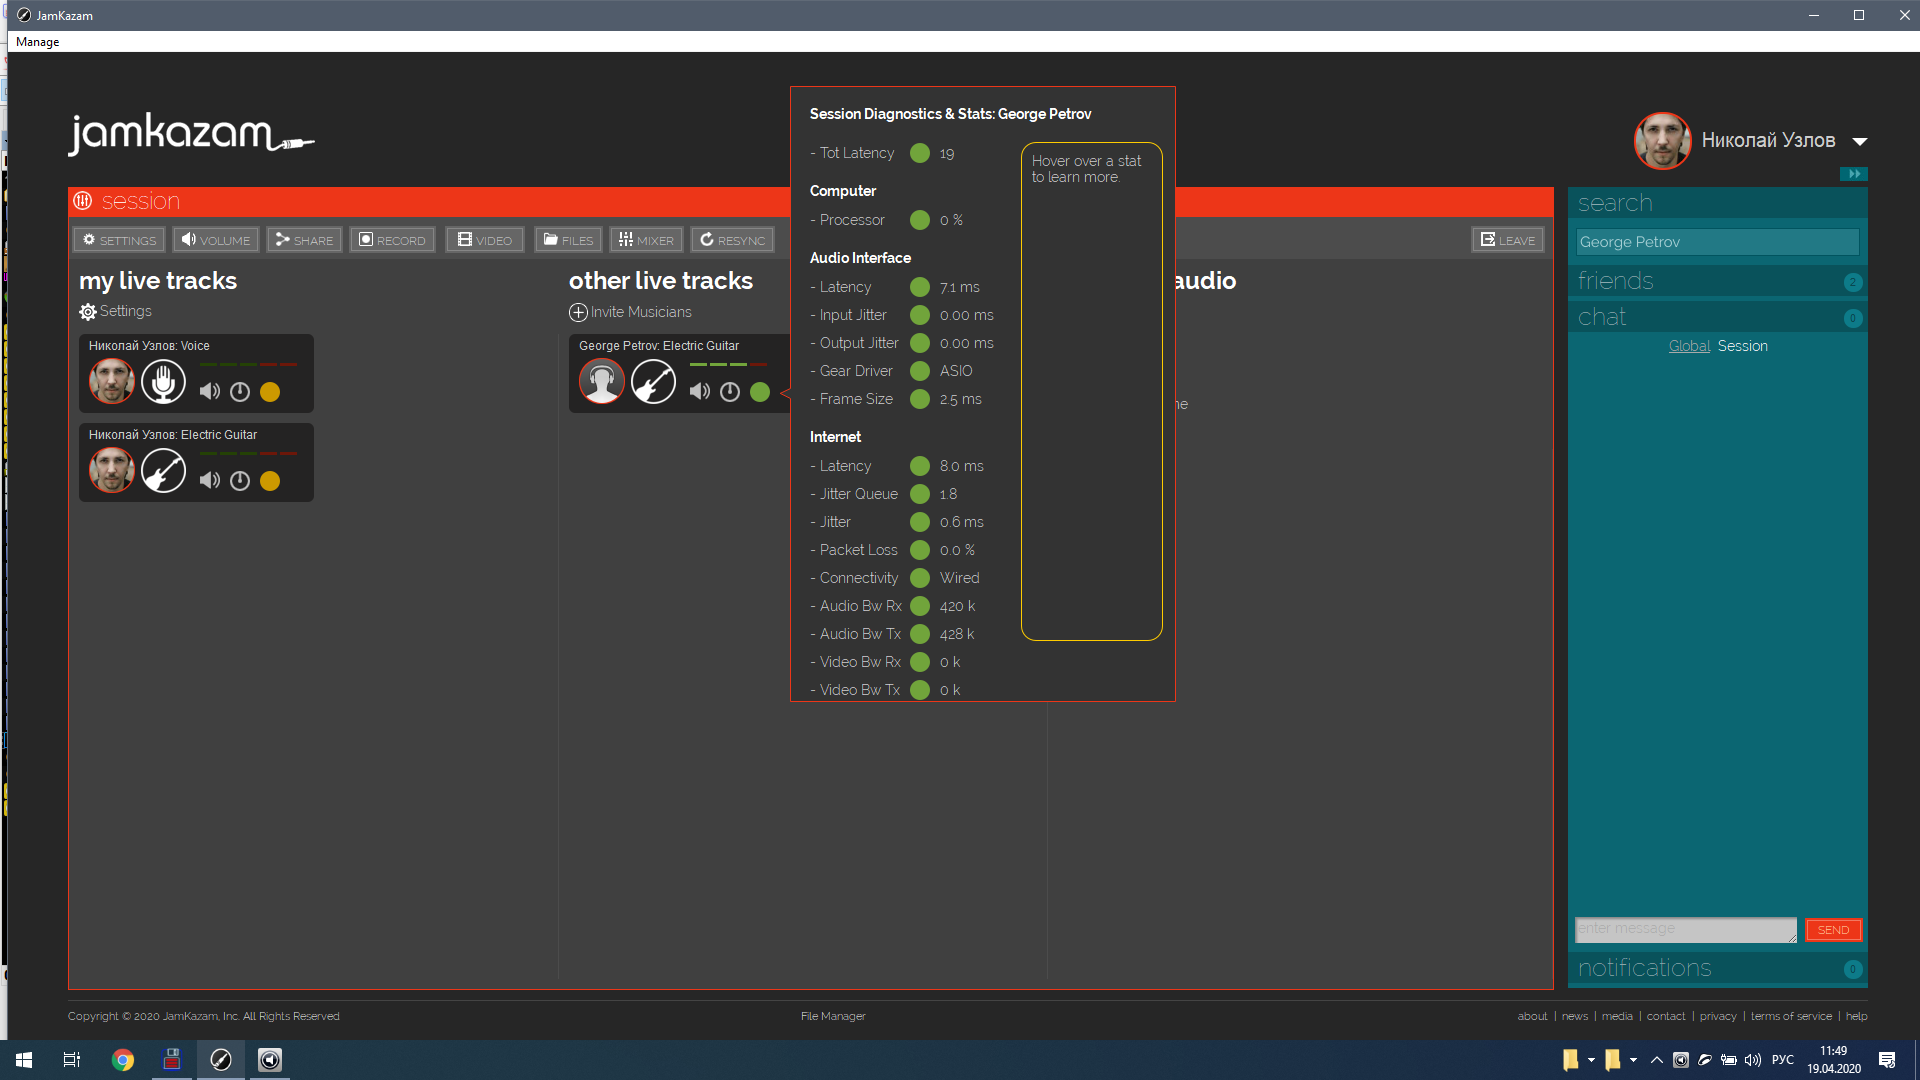Open Chrome from the Windows taskbar

coord(123,1060)
